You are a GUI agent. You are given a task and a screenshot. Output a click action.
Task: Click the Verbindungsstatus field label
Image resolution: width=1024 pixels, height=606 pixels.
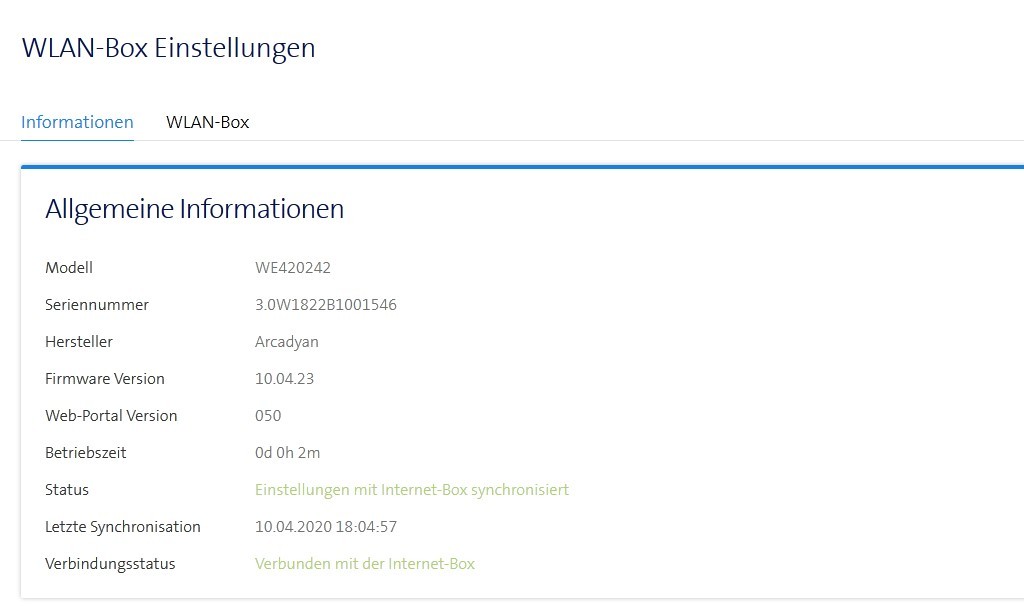110,563
